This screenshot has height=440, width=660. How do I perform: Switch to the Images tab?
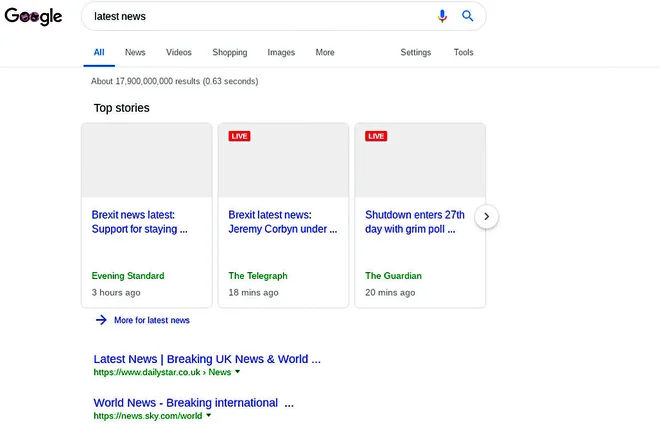281,52
